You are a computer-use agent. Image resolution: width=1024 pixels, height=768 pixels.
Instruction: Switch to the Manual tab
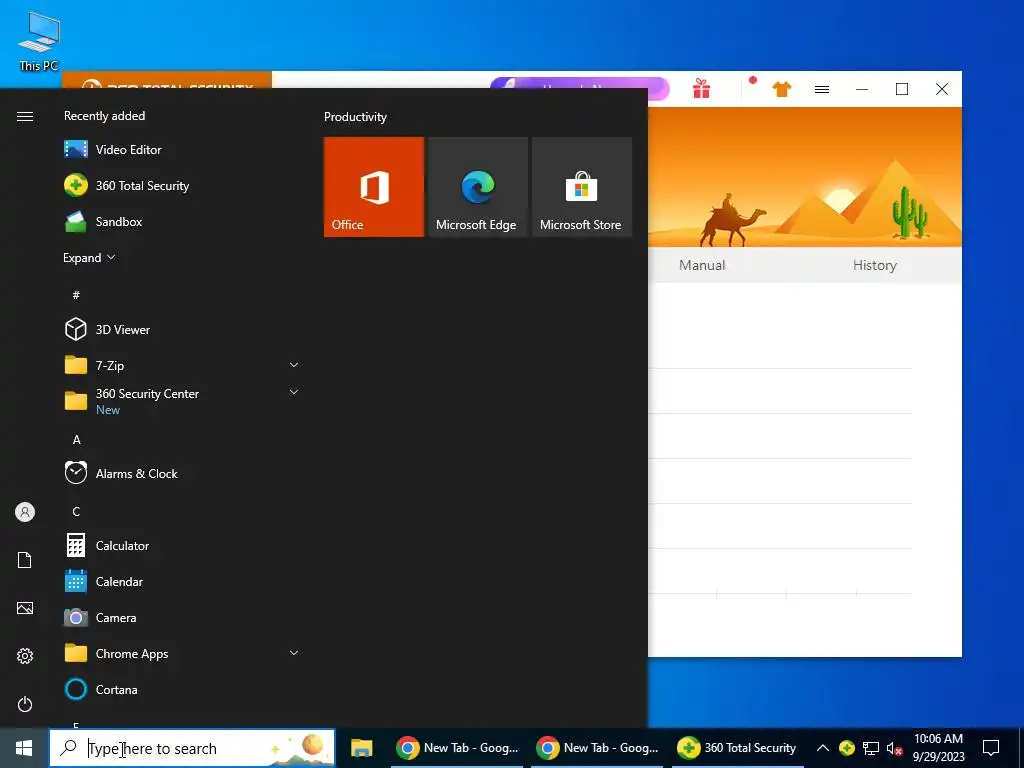[702, 265]
